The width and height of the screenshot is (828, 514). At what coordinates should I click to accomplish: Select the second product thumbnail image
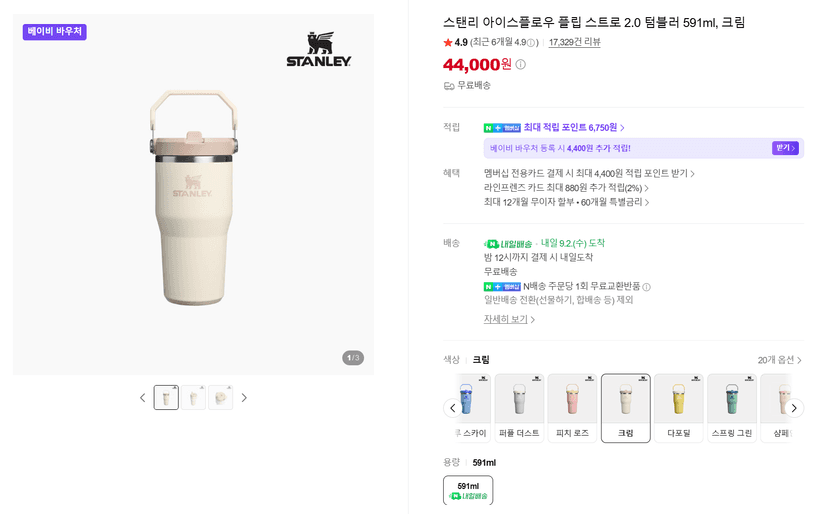point(193,398)
